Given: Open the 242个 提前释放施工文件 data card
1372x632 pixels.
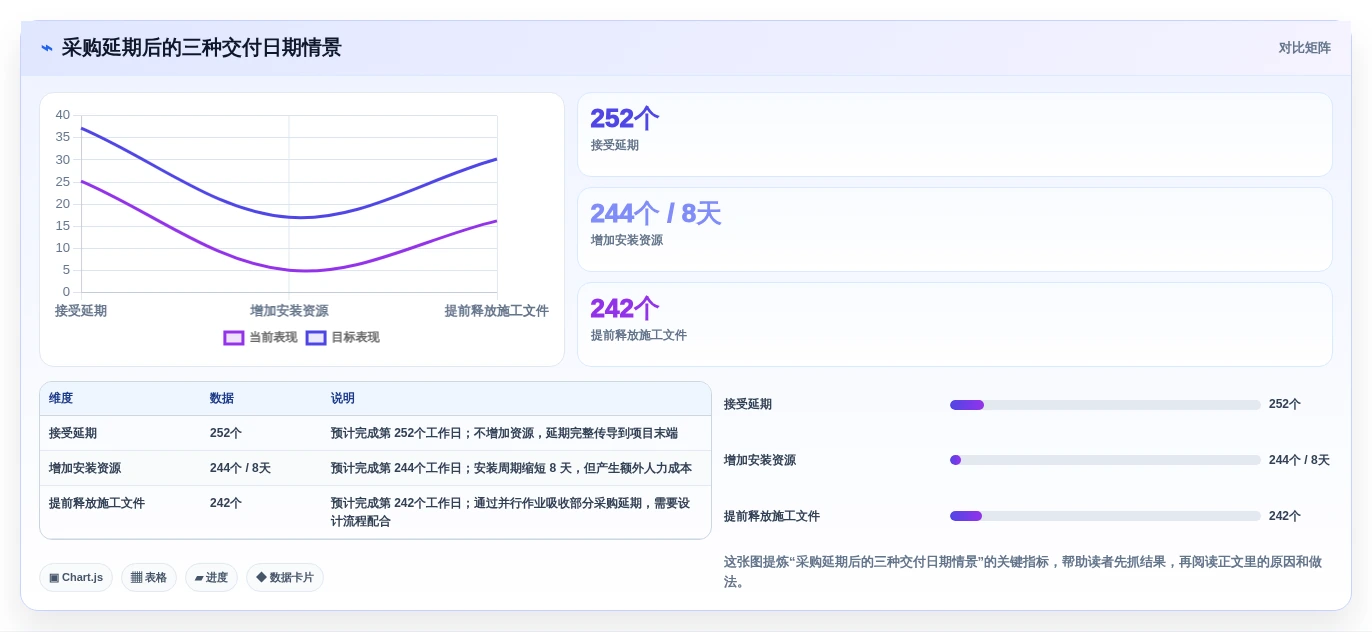Looking at the screenshot, I should (955, 325).
